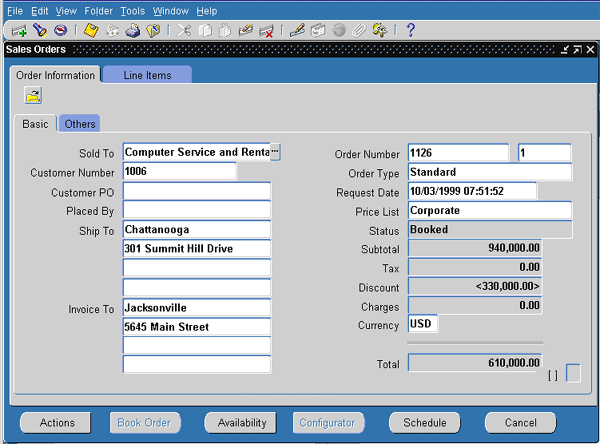The height and width of the screenshot is (444, 600).
Task: Click the Actions button
Action: tap(57, 423)
